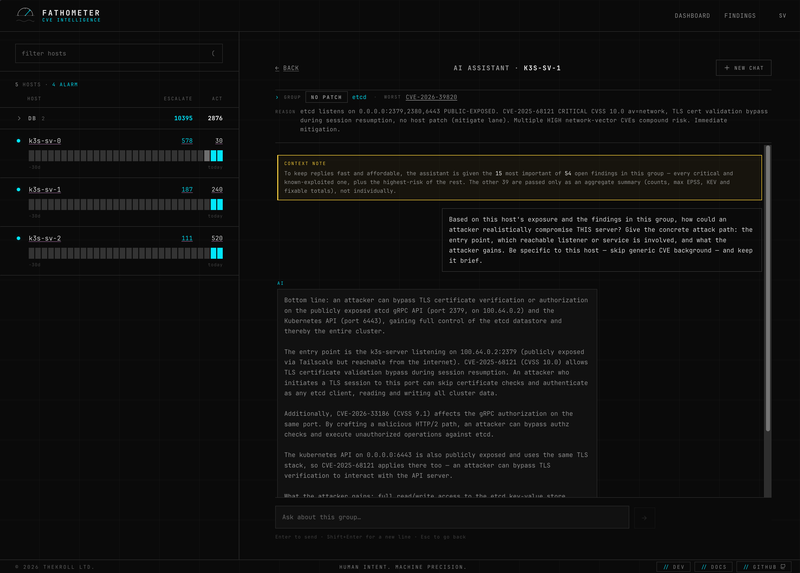Open act count 30 for k3s-sv-0
The image size is (800, 573).
click(x=218, y=141)
